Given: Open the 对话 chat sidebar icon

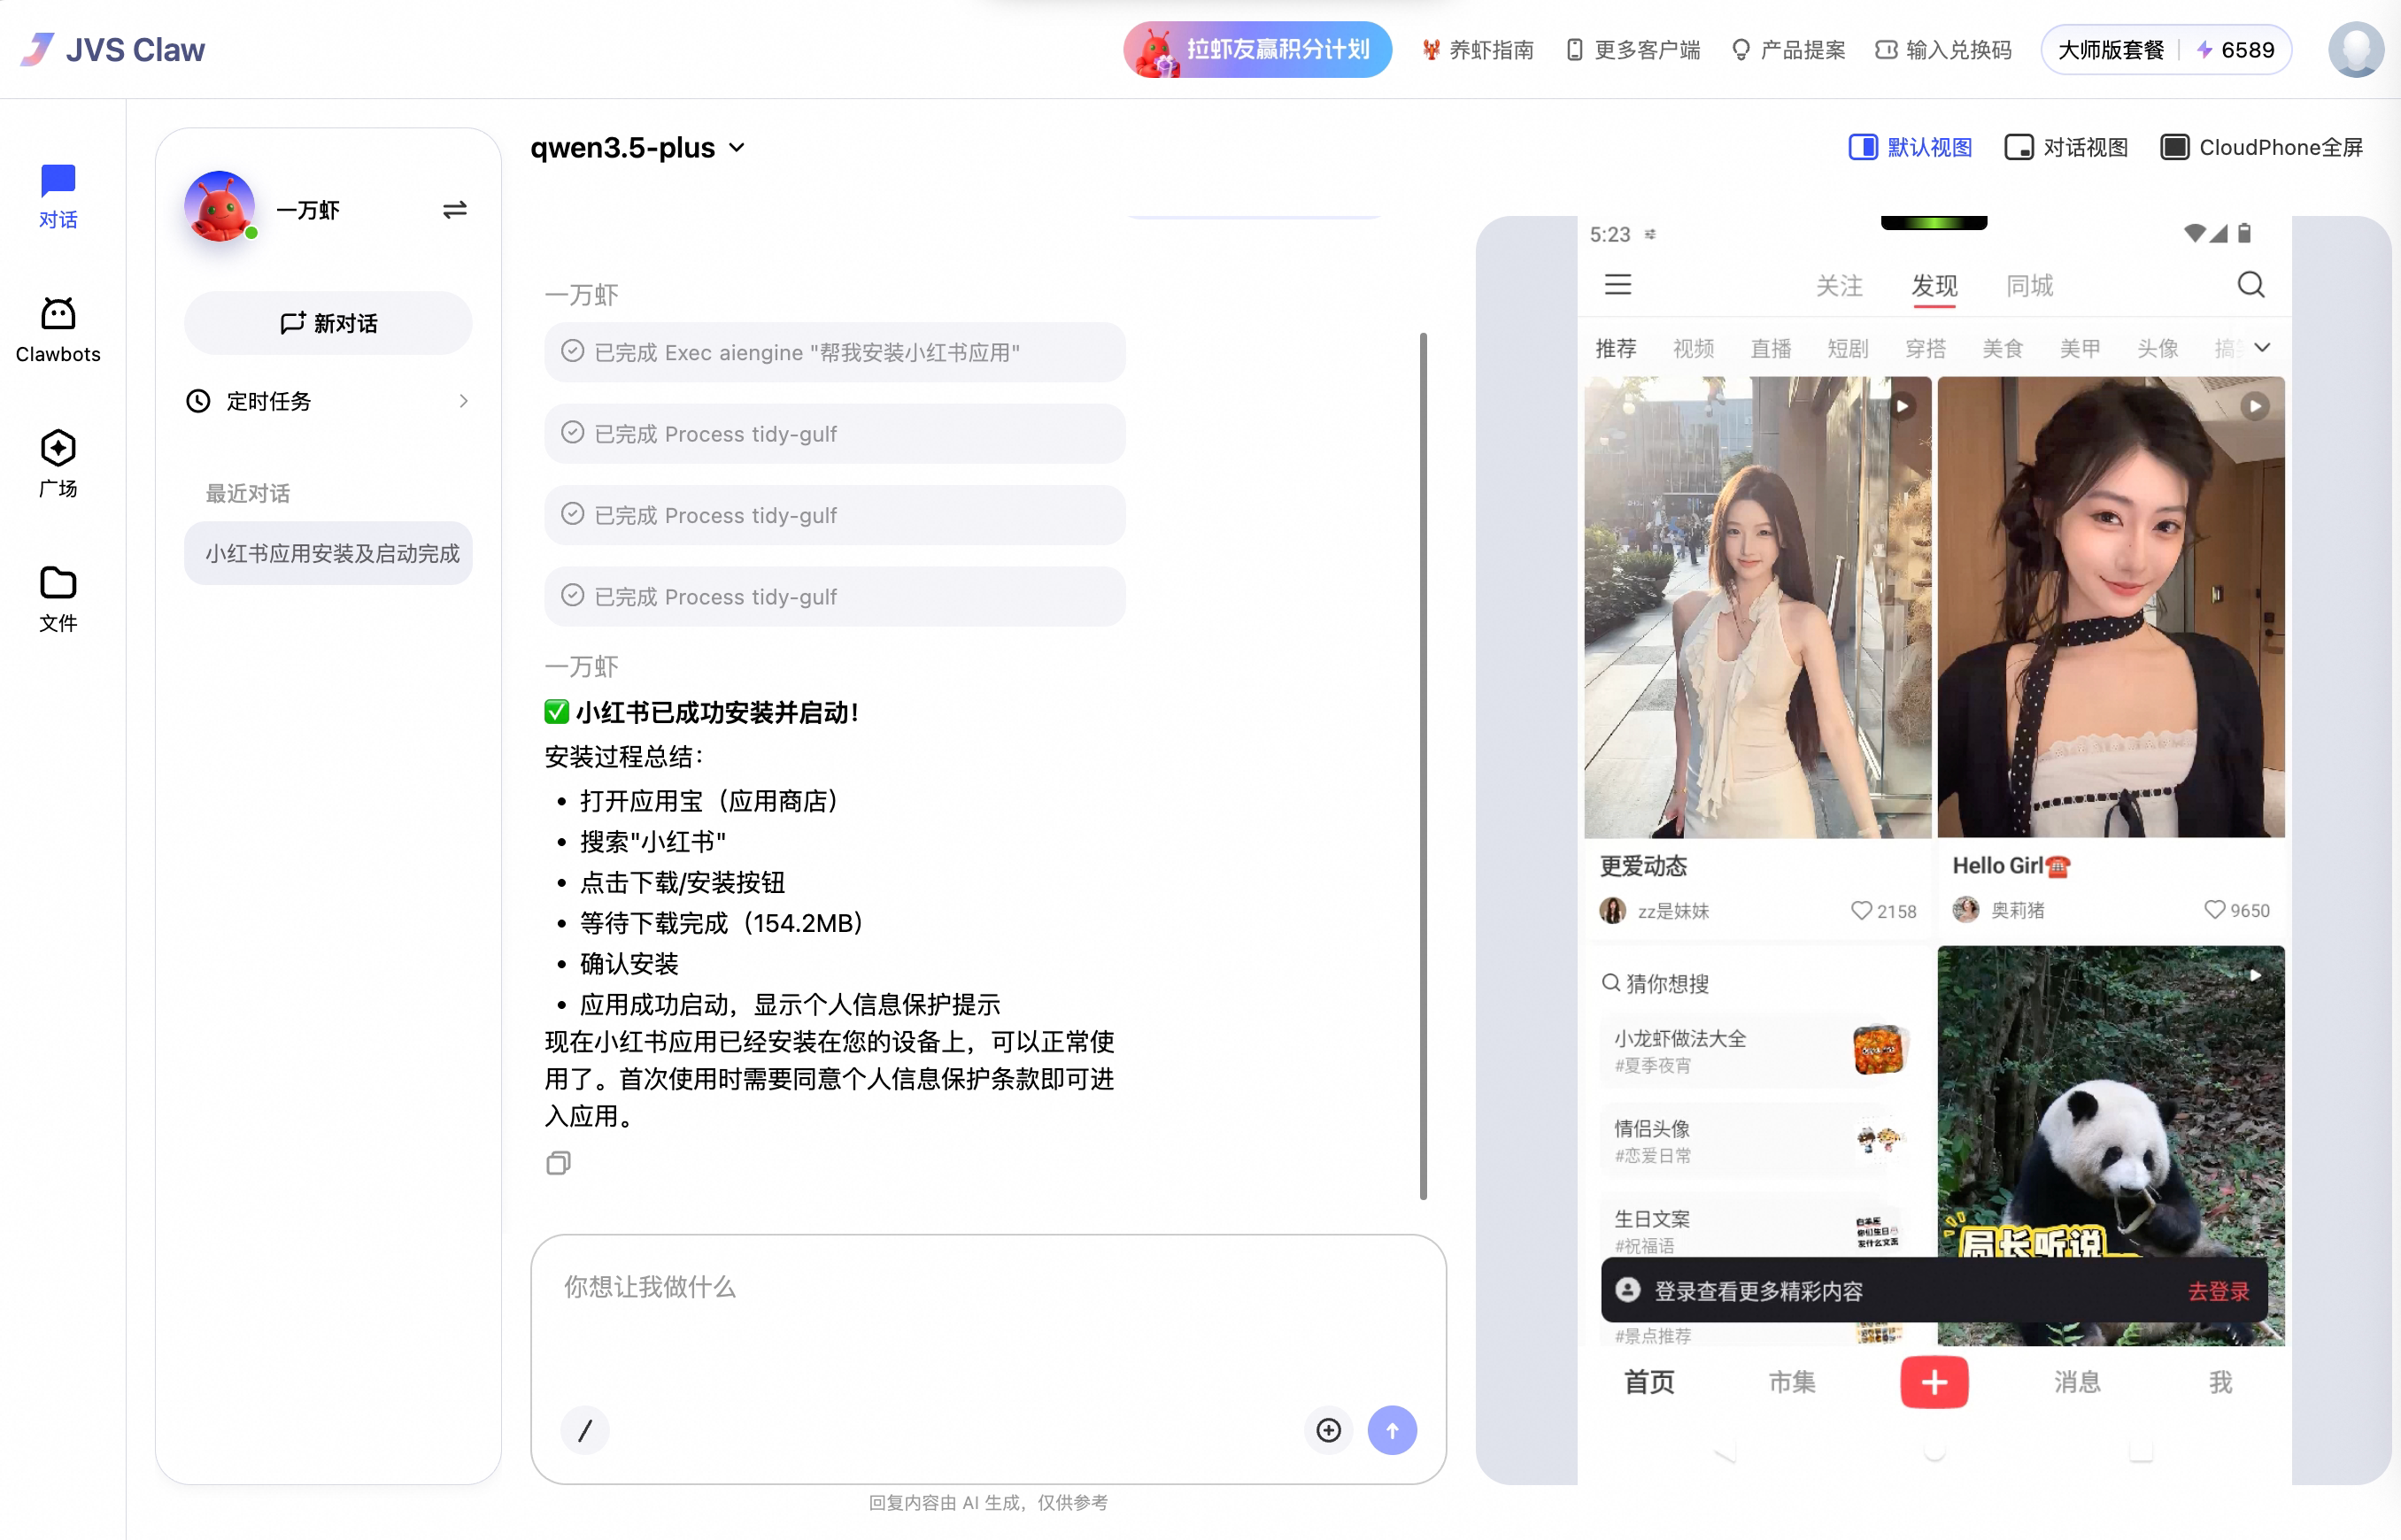Looking at the screenshot, I should pyautogui.click(x=58, y=197).
